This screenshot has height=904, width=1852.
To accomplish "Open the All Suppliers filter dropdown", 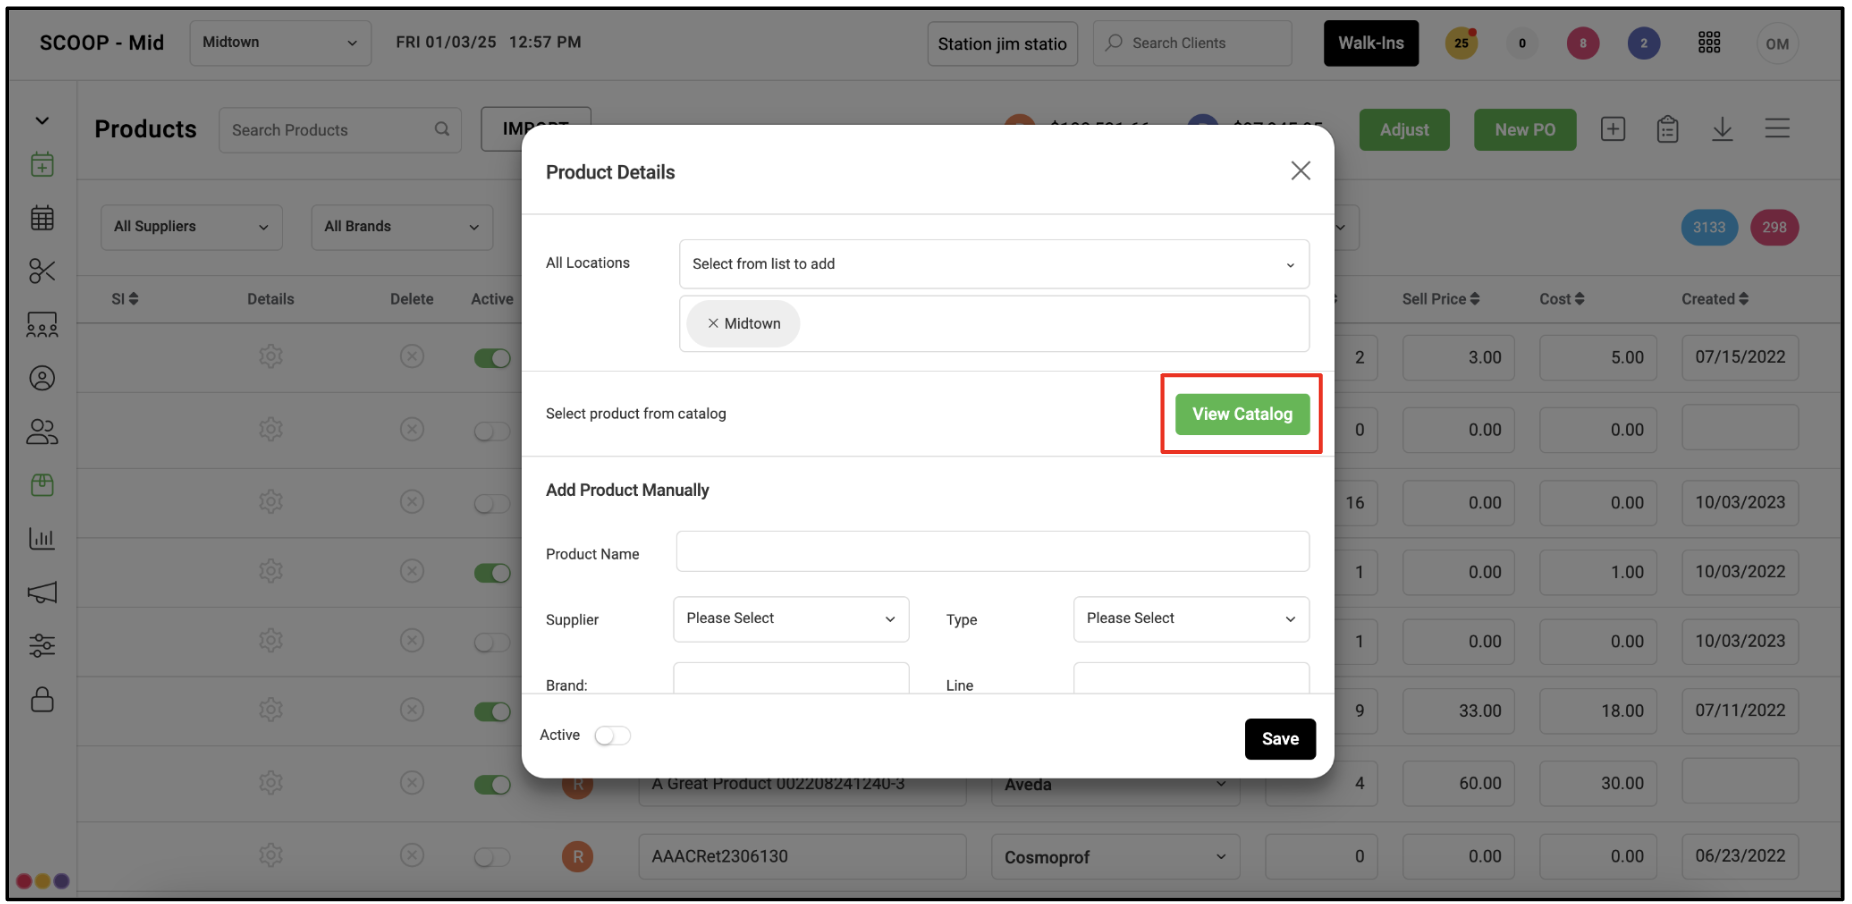I will click(192, 227).
